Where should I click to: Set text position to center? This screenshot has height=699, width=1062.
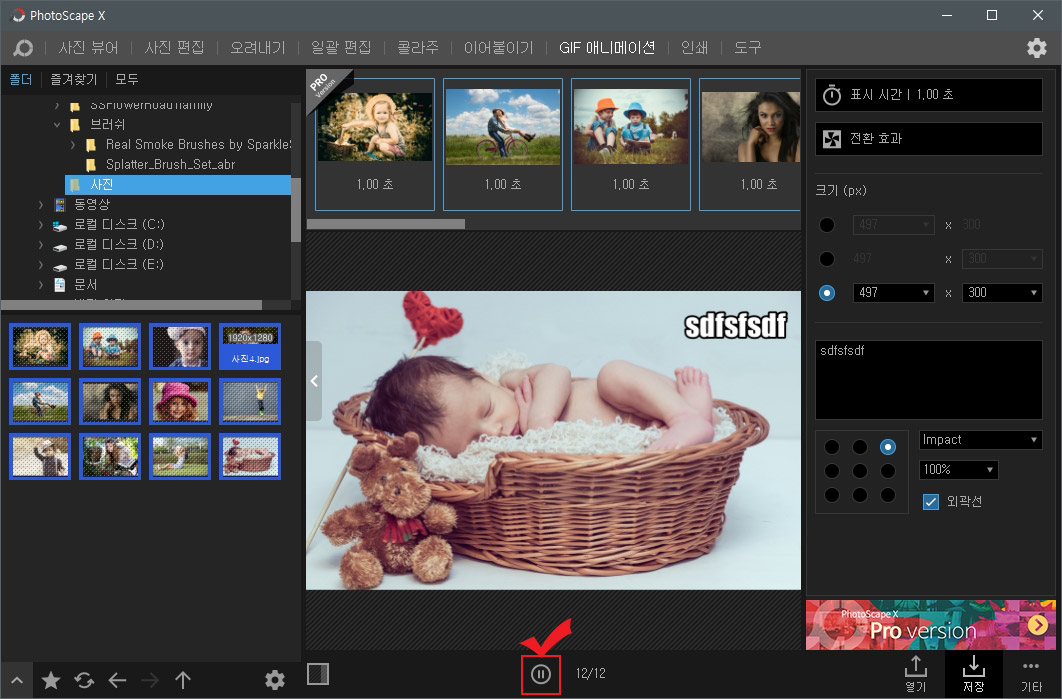coord(860,471)
